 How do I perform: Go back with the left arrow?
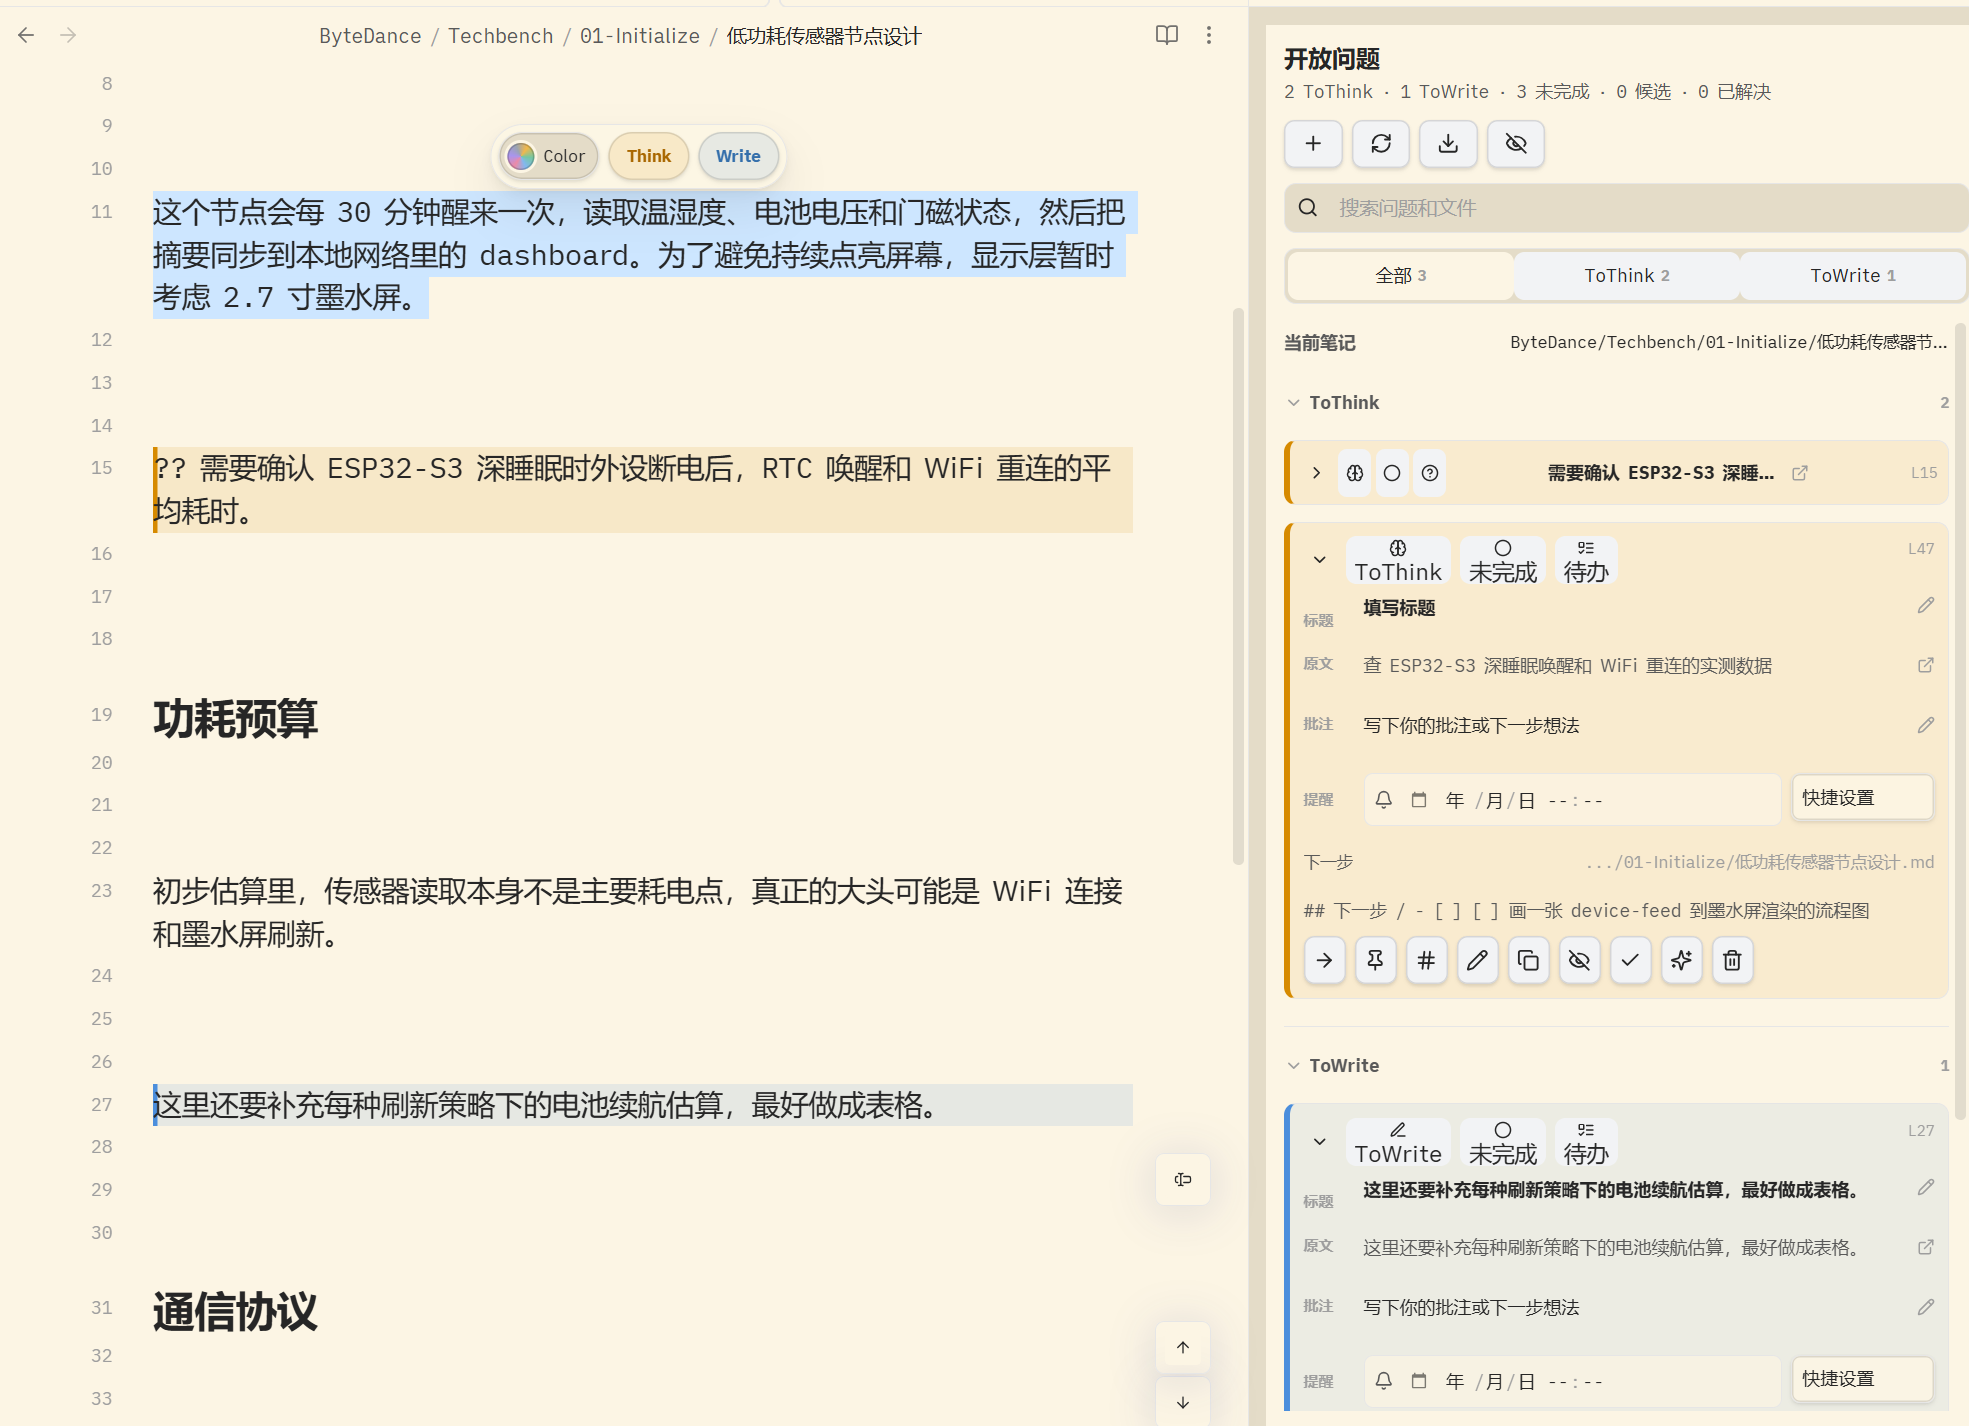tap(26, 35)
